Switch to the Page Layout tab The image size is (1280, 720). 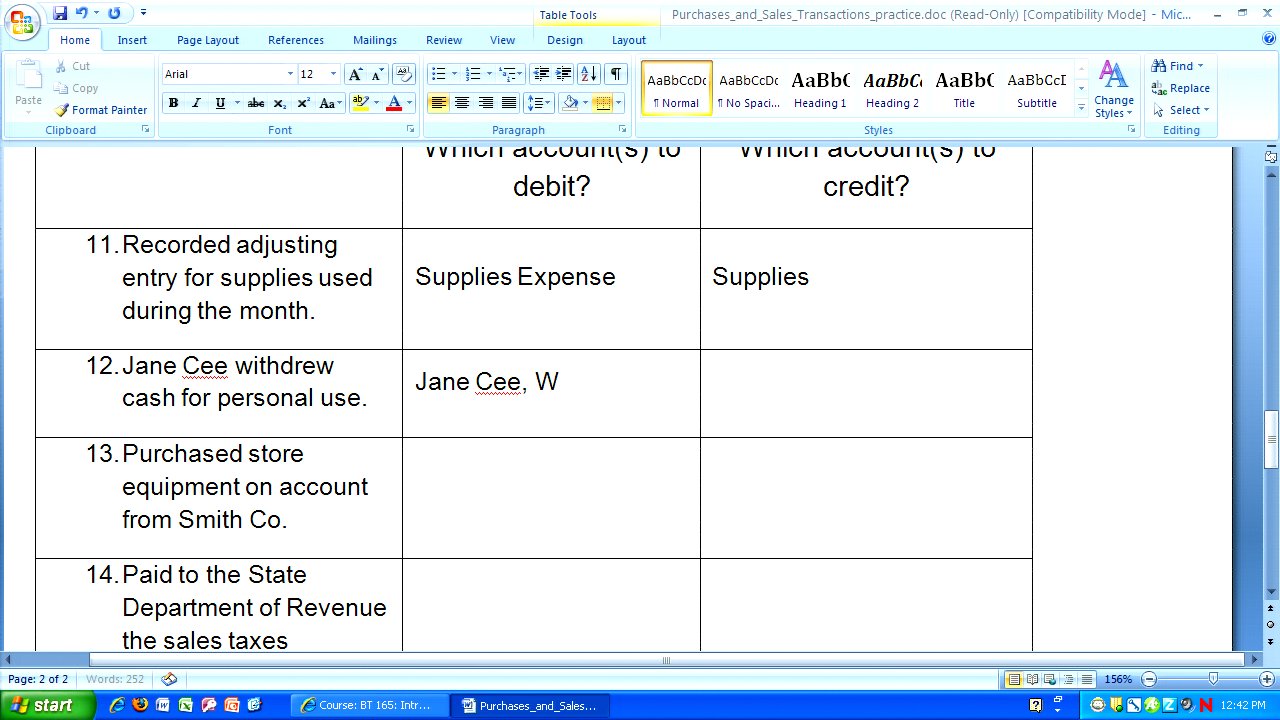208,40
